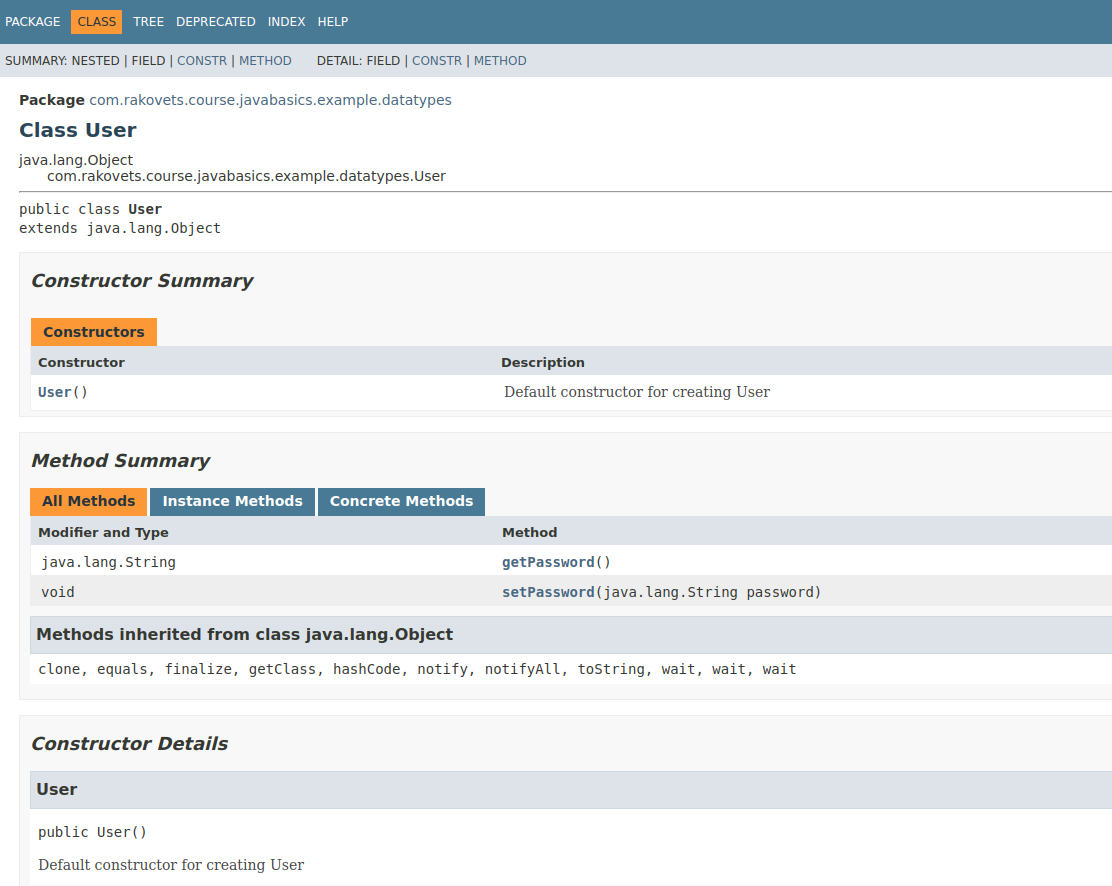
Task: Select the All Methods tab
Action: (x=89, y=502)
